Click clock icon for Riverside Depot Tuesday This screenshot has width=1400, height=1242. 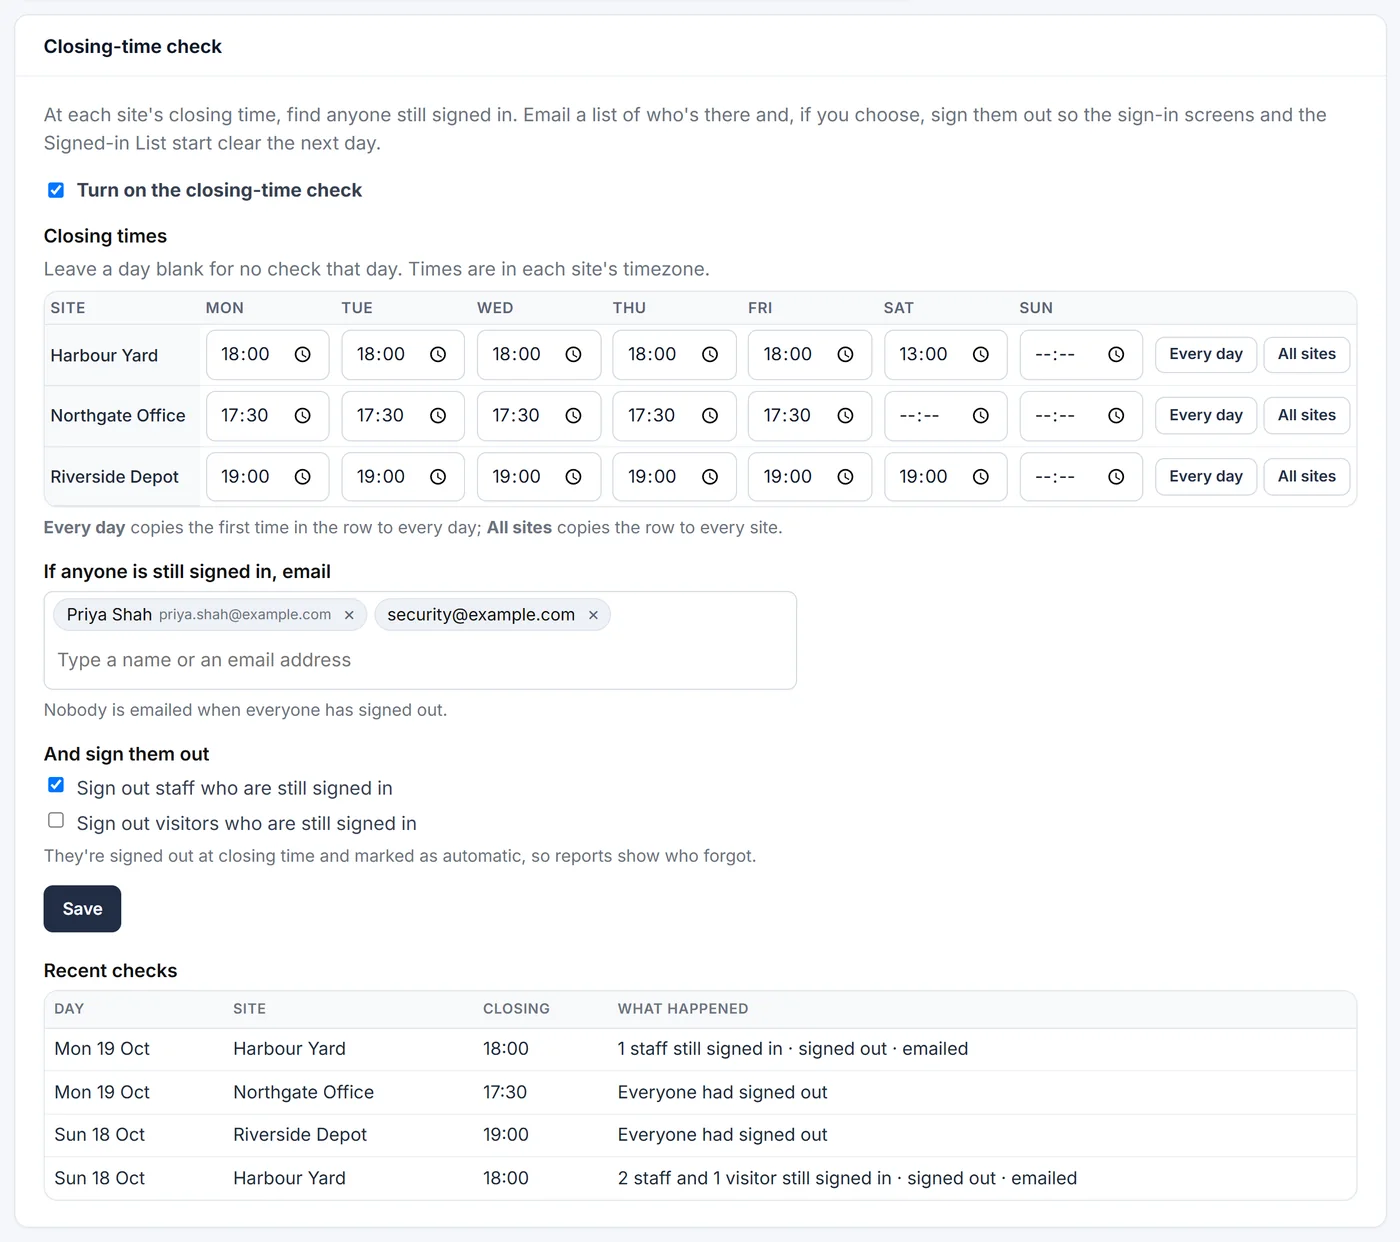438,477
